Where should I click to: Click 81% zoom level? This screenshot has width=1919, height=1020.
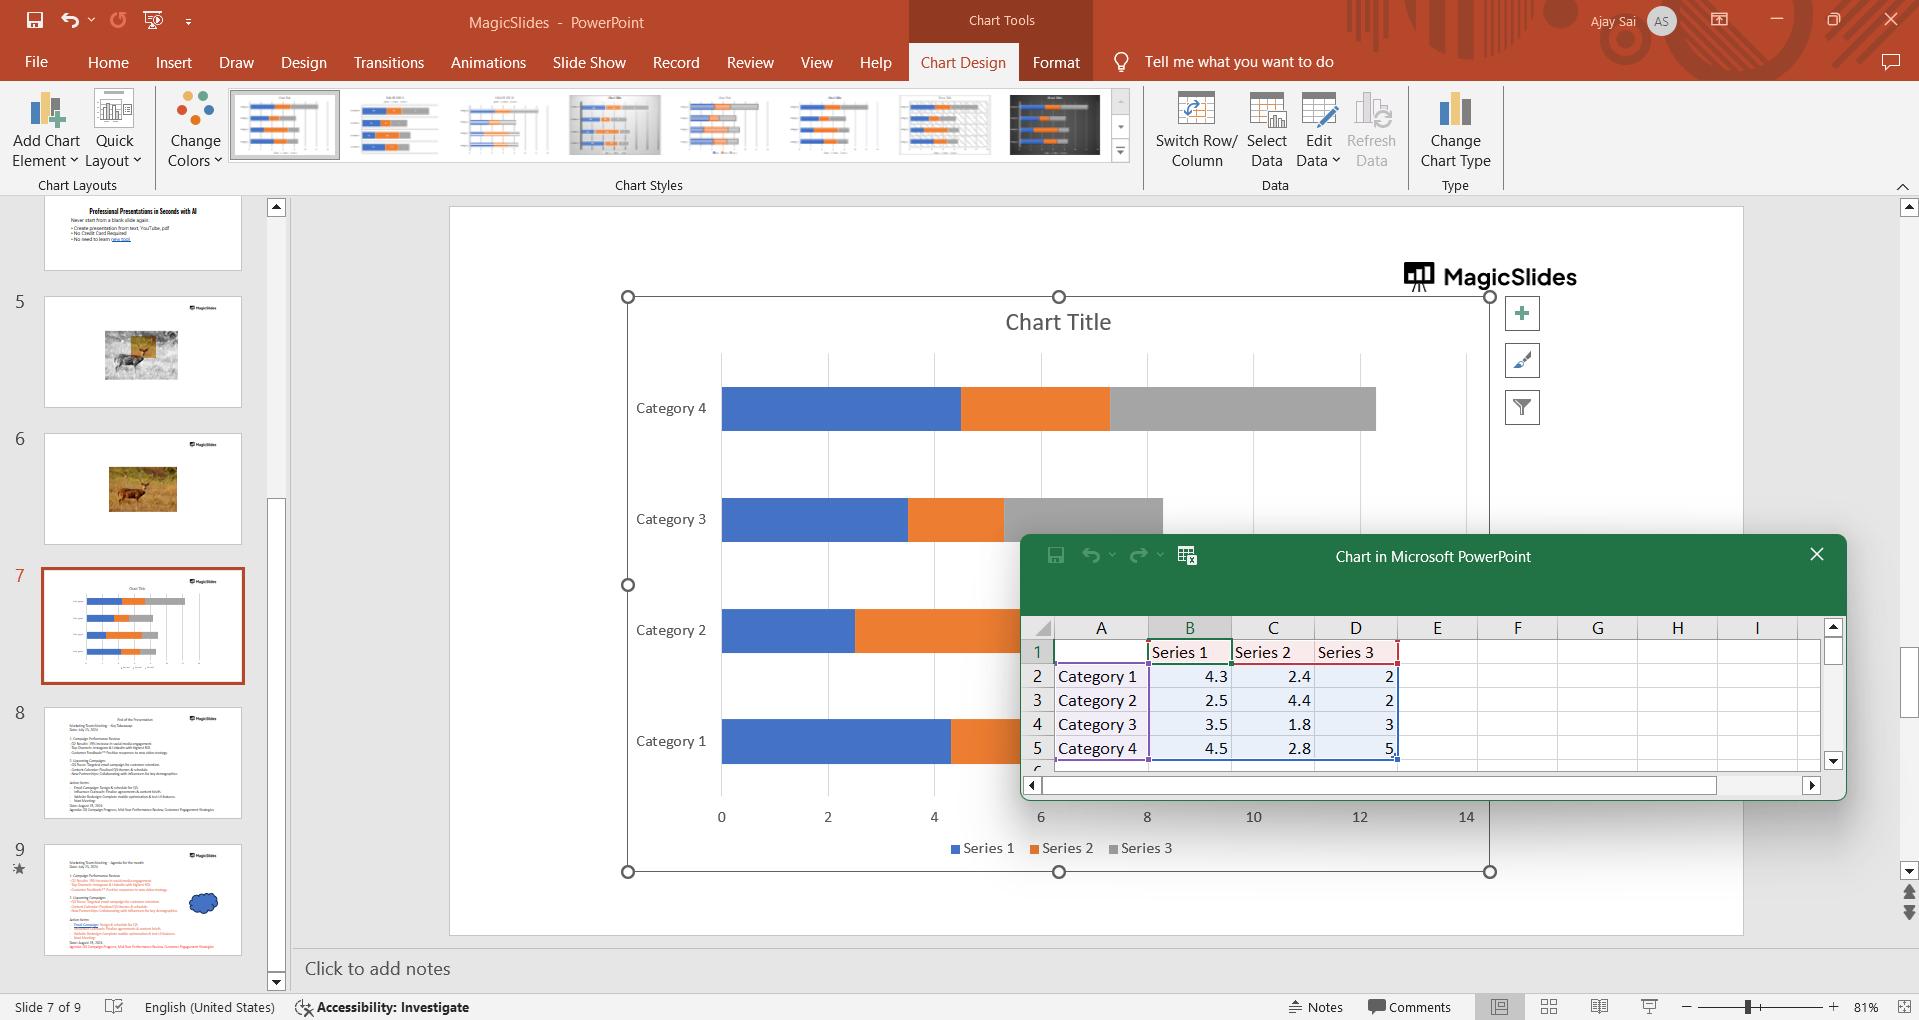[x=1866, y=1007]
